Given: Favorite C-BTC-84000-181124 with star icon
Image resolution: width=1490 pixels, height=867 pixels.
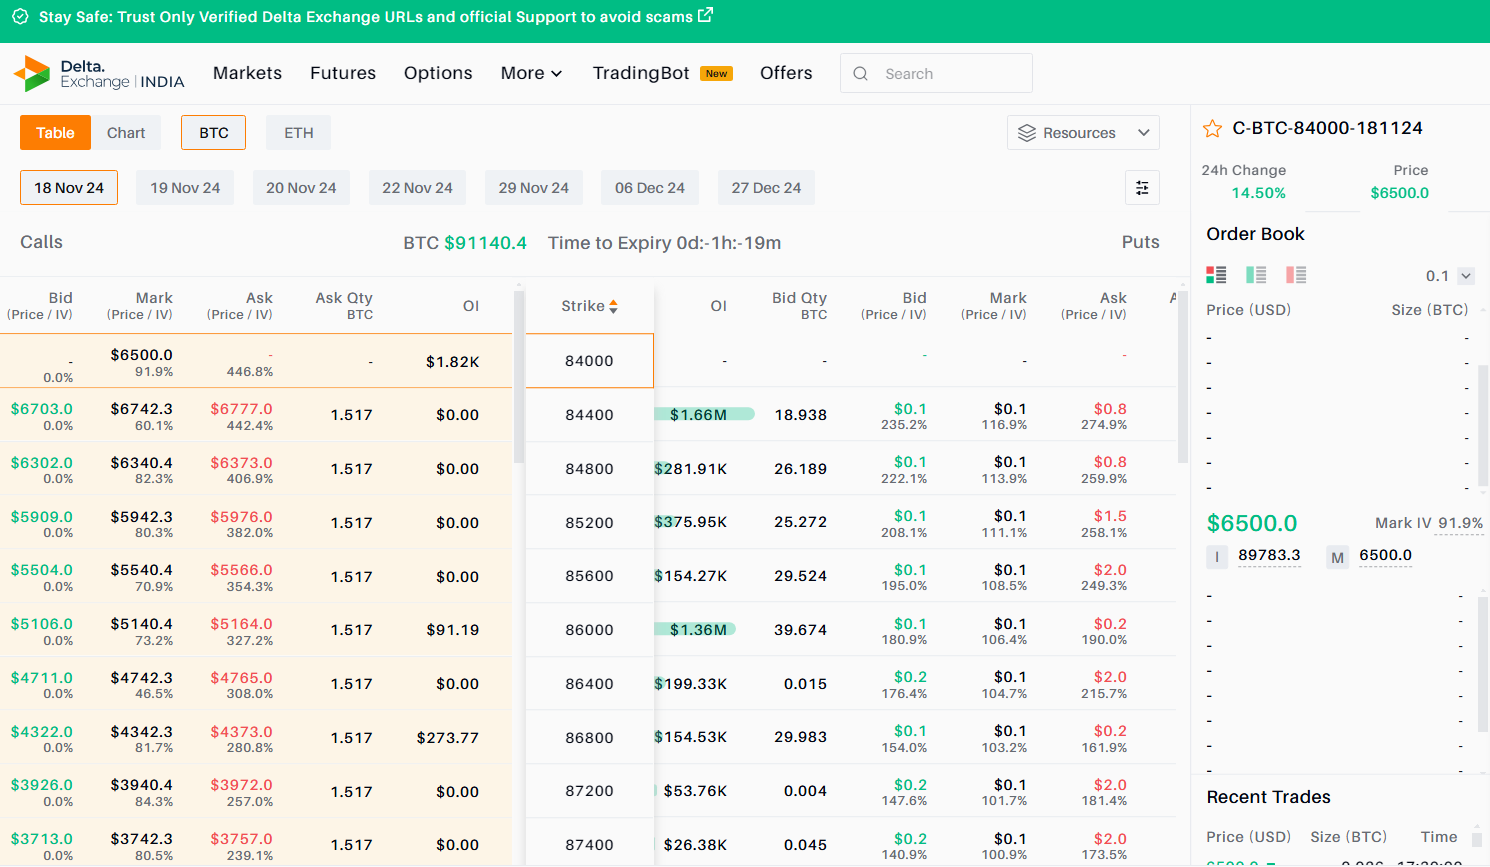Looking at the screenshot, I should click(x=1212, y=128).
